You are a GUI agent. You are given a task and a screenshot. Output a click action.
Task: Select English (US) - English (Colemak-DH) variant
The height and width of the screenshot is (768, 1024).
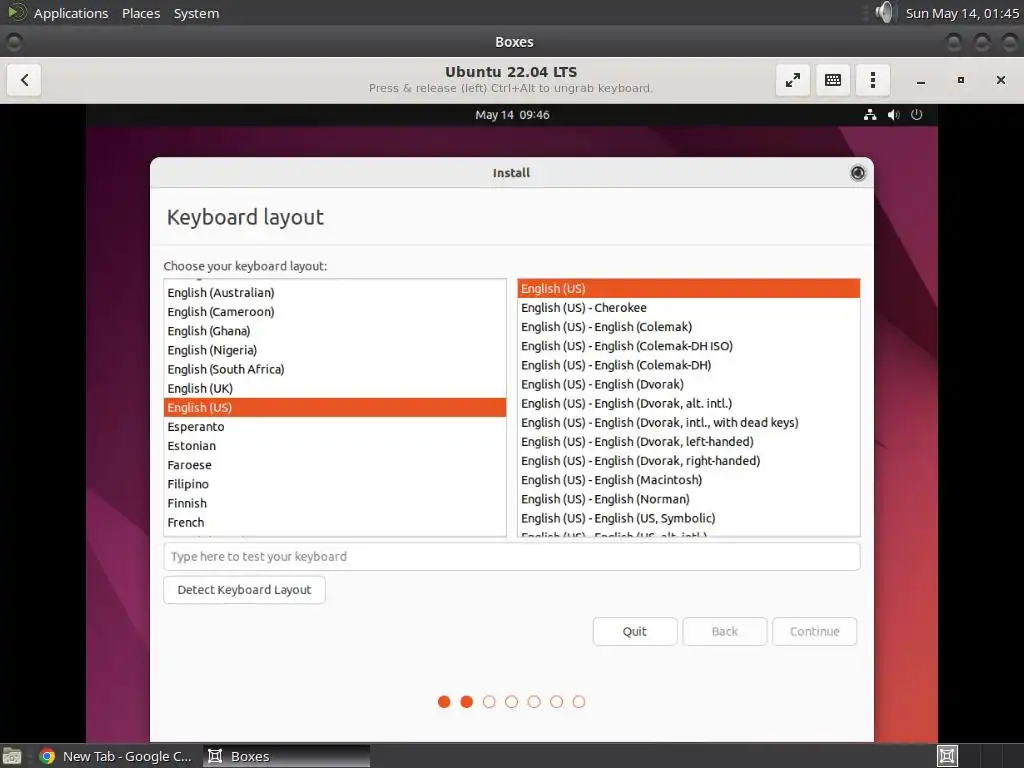click(688, 365)
